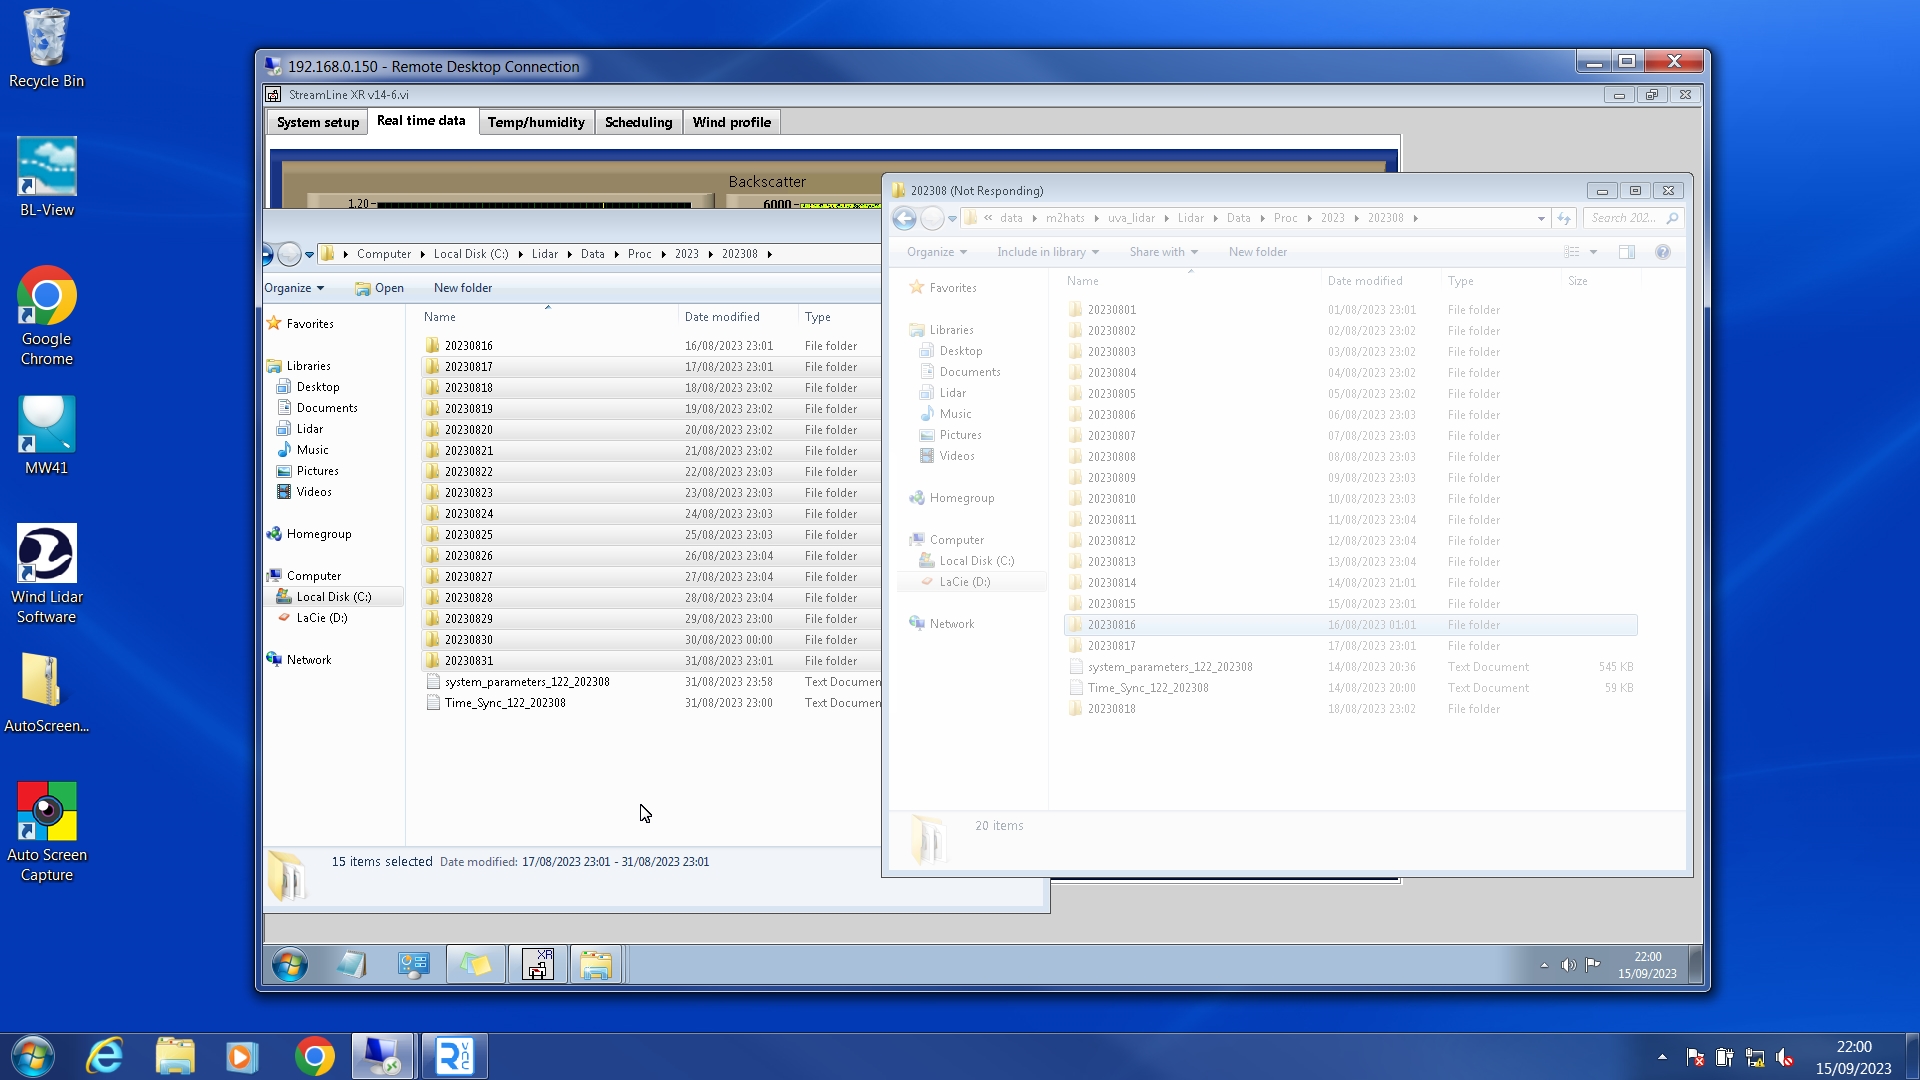
Task: Expand Share with dropdown menu
Action: tap(1163, 252)
